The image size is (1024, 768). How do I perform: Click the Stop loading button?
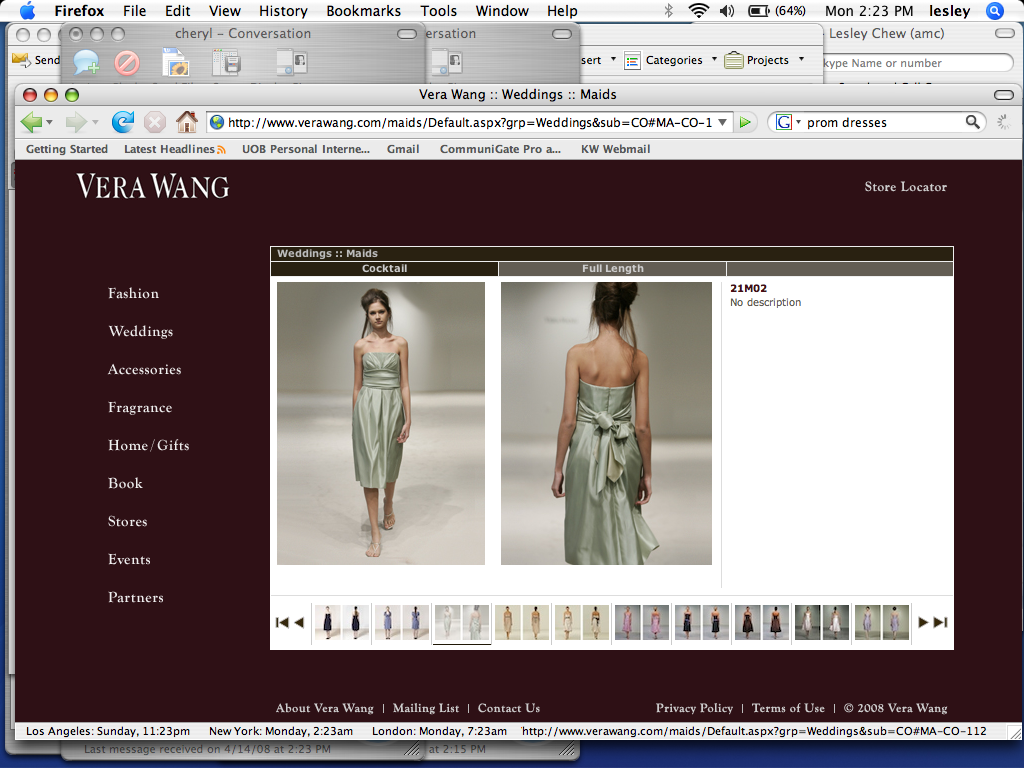tap(155, 122)
